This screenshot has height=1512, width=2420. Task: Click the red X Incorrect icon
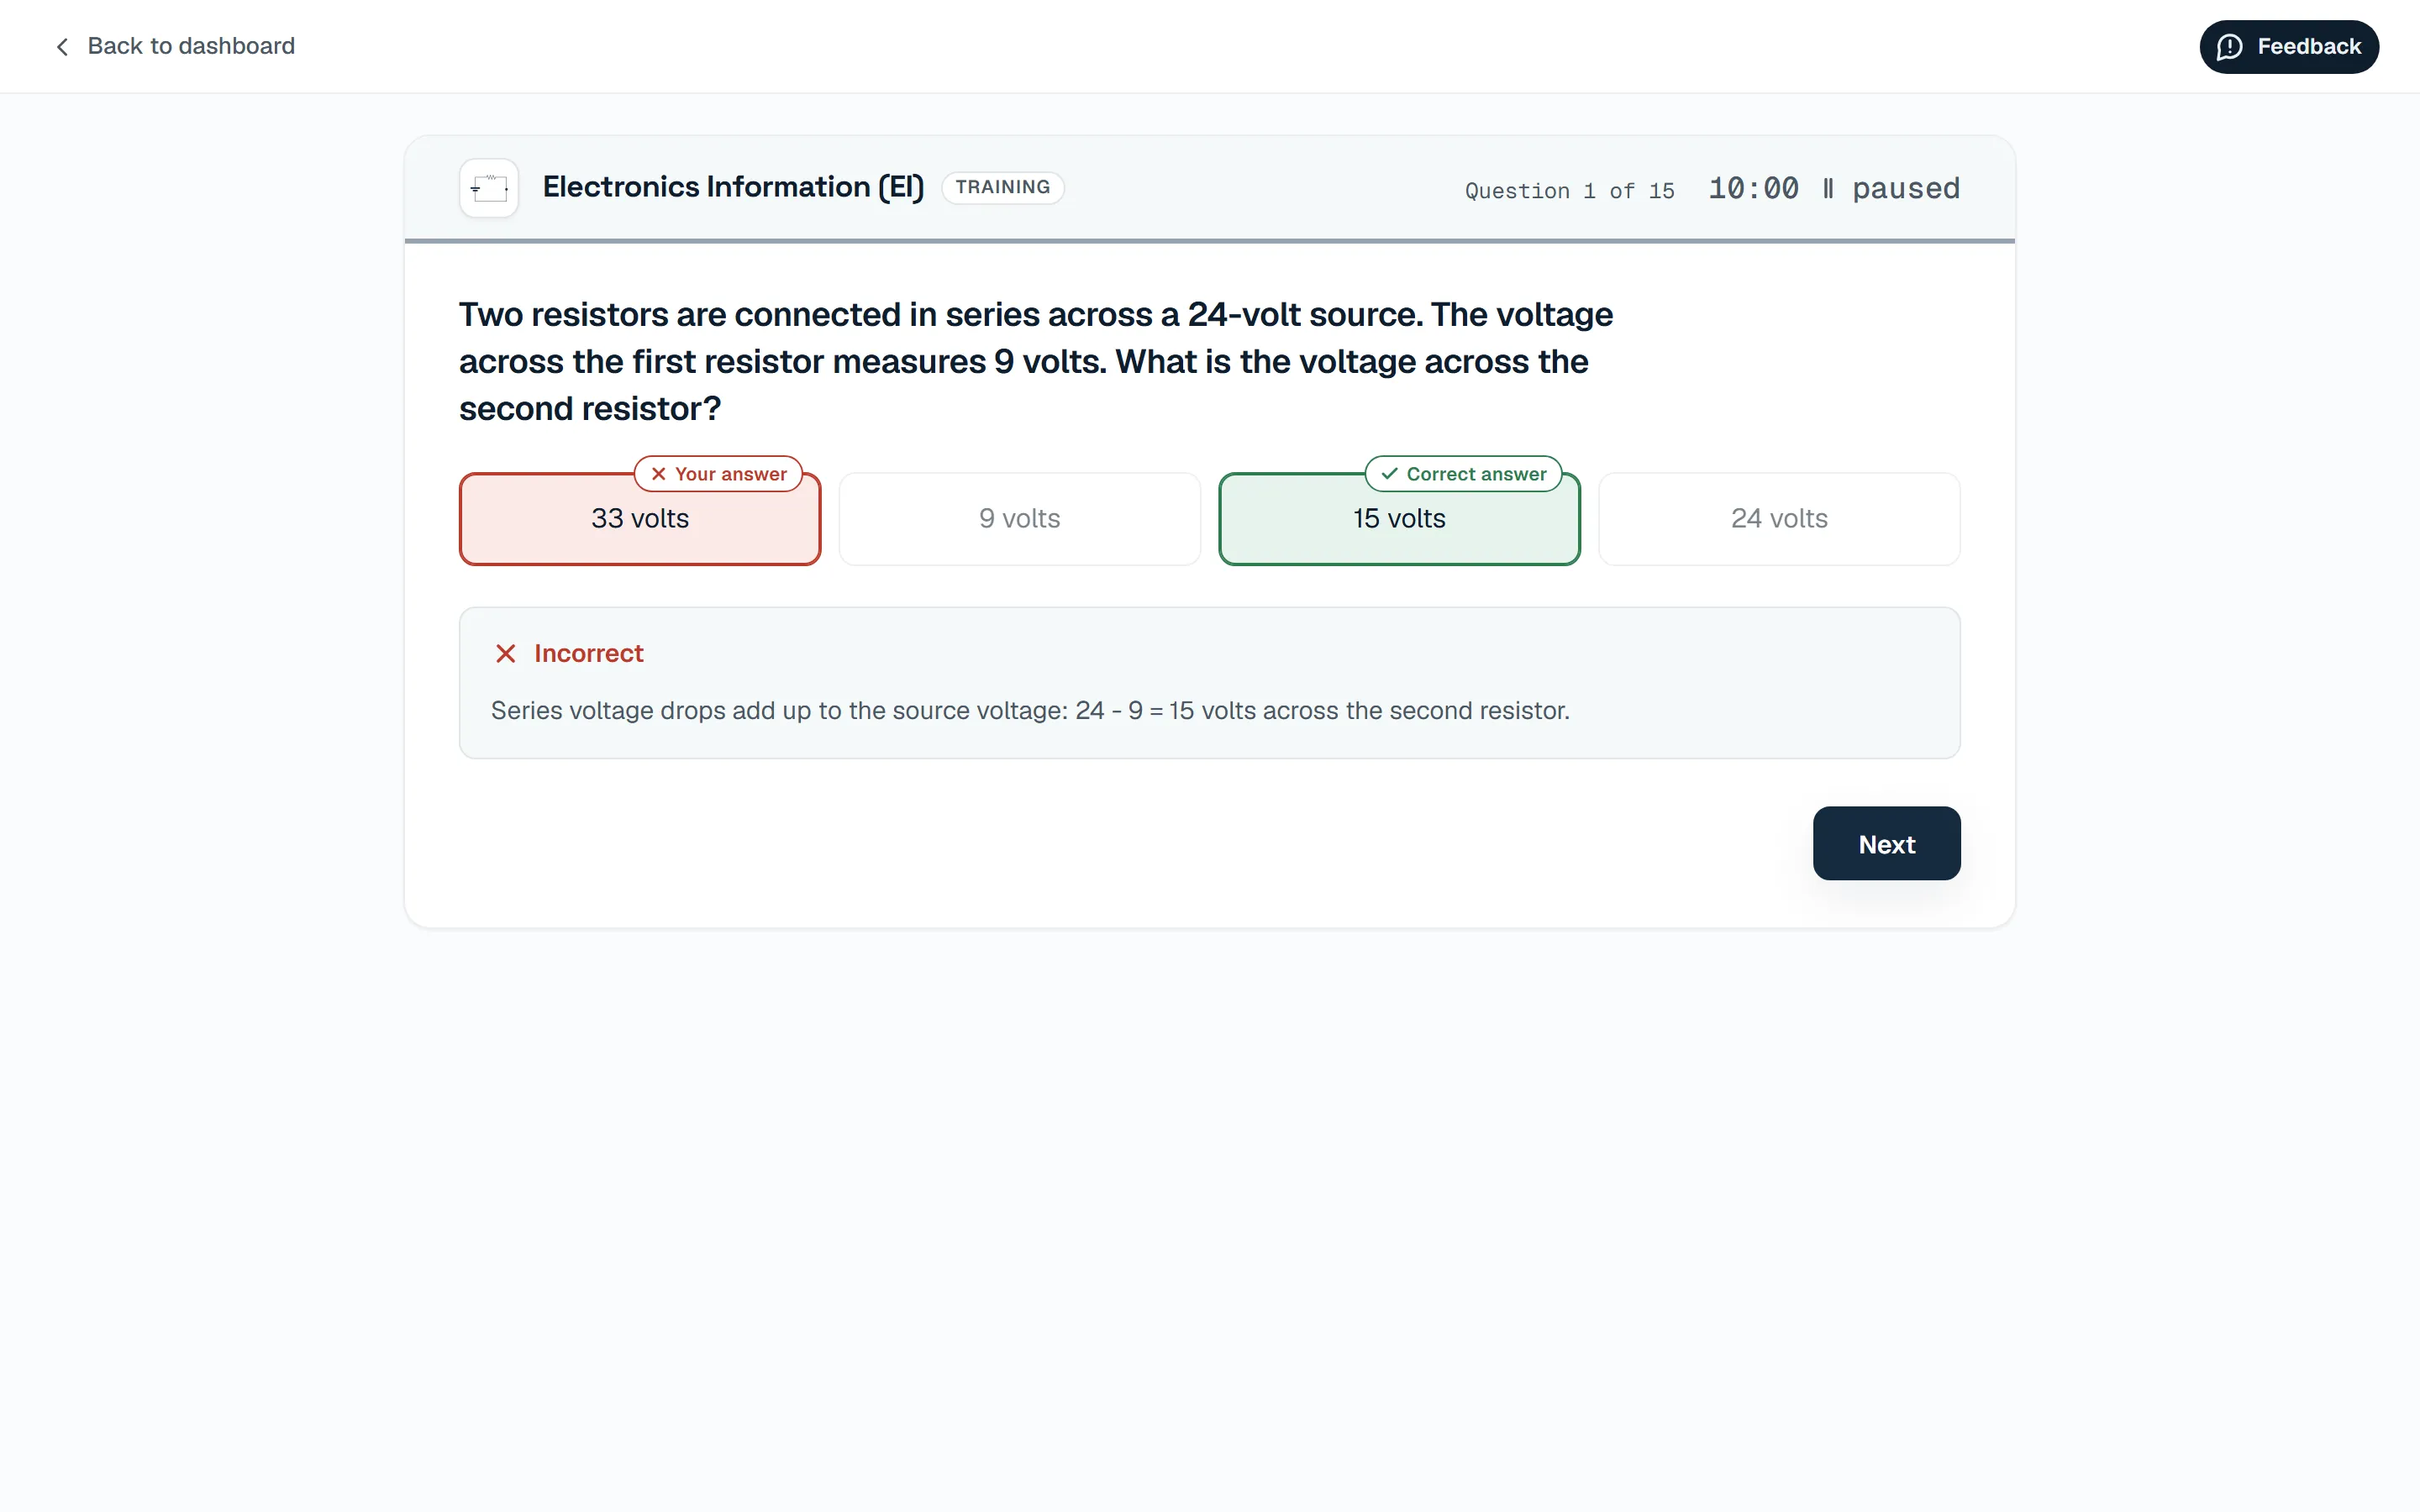tap(506, 654)
